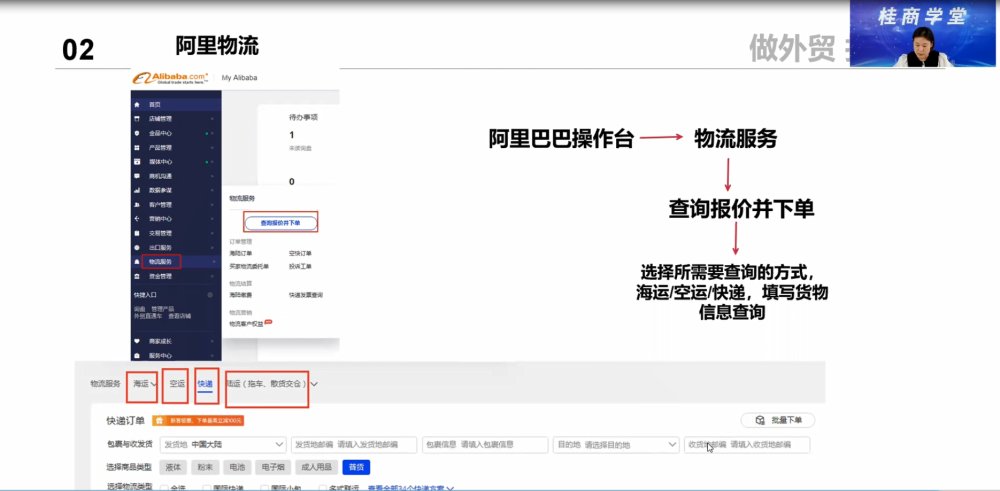Open the 快递发票查询 link
The width and height of the screenshot is (1000, 491).
tap(305, 295)
